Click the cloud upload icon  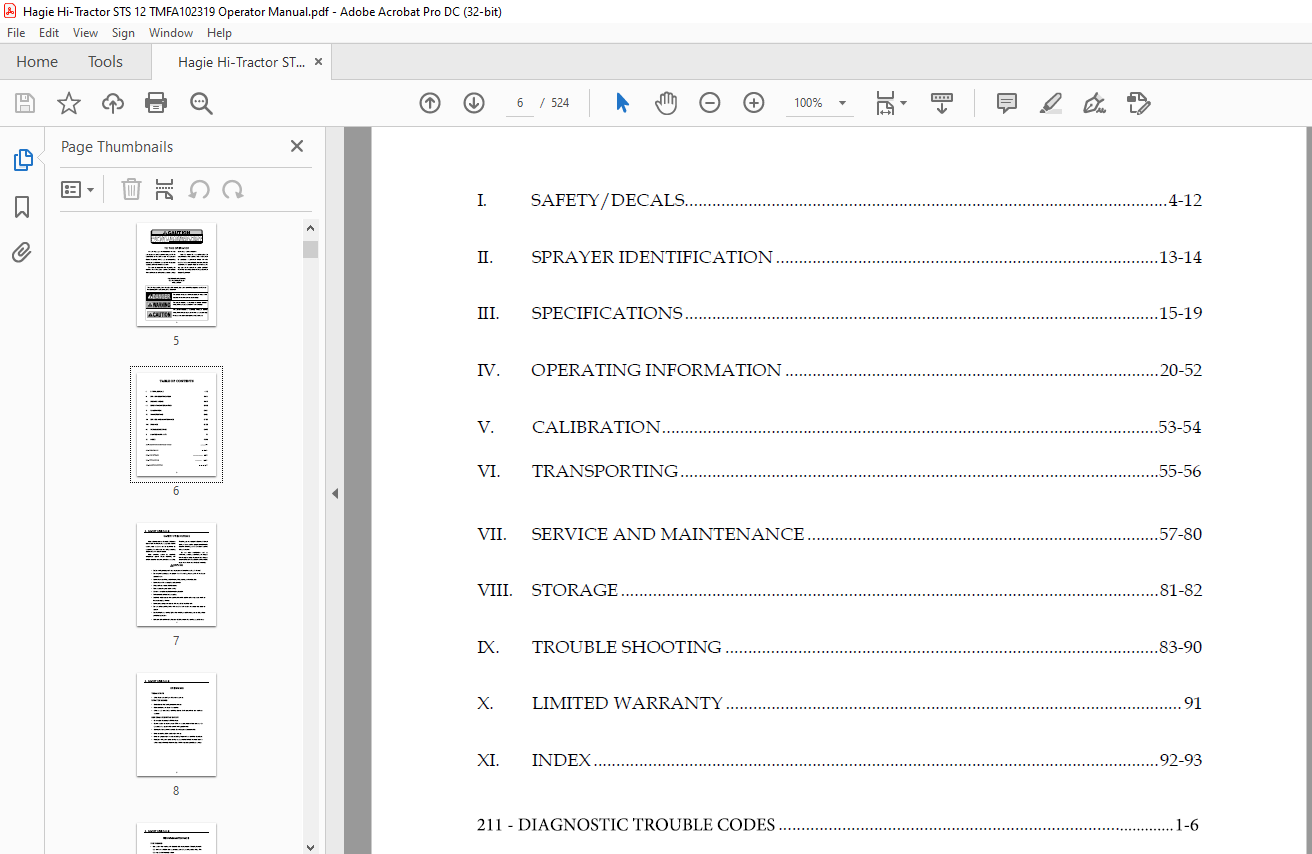[x=113, y=103]
